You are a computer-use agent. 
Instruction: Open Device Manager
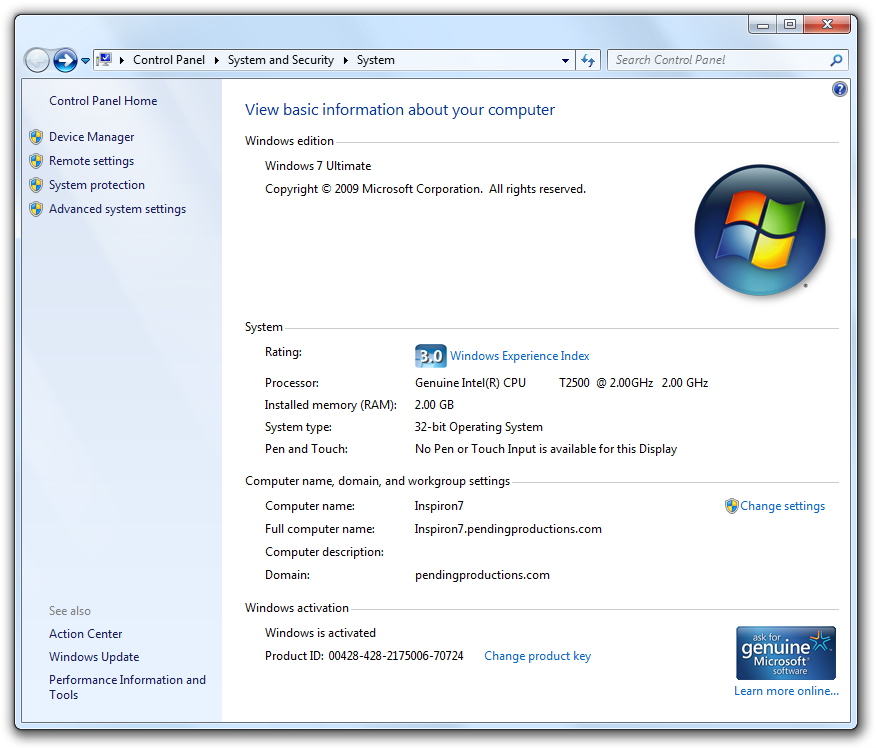pos(92,137)
